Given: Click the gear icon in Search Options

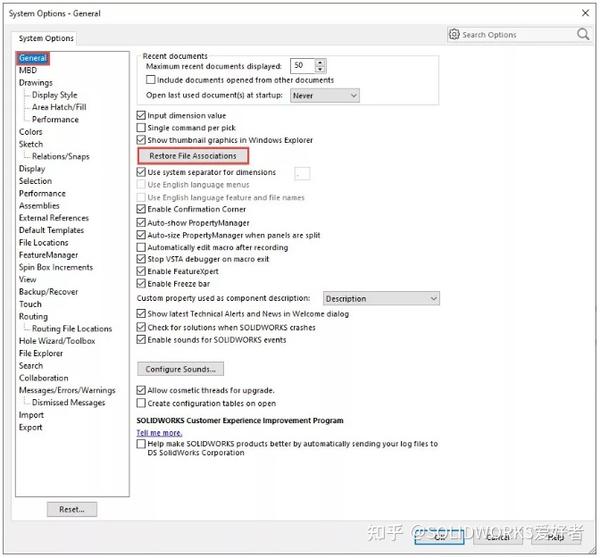Looking at the screenshot, I should coord(454,34).
